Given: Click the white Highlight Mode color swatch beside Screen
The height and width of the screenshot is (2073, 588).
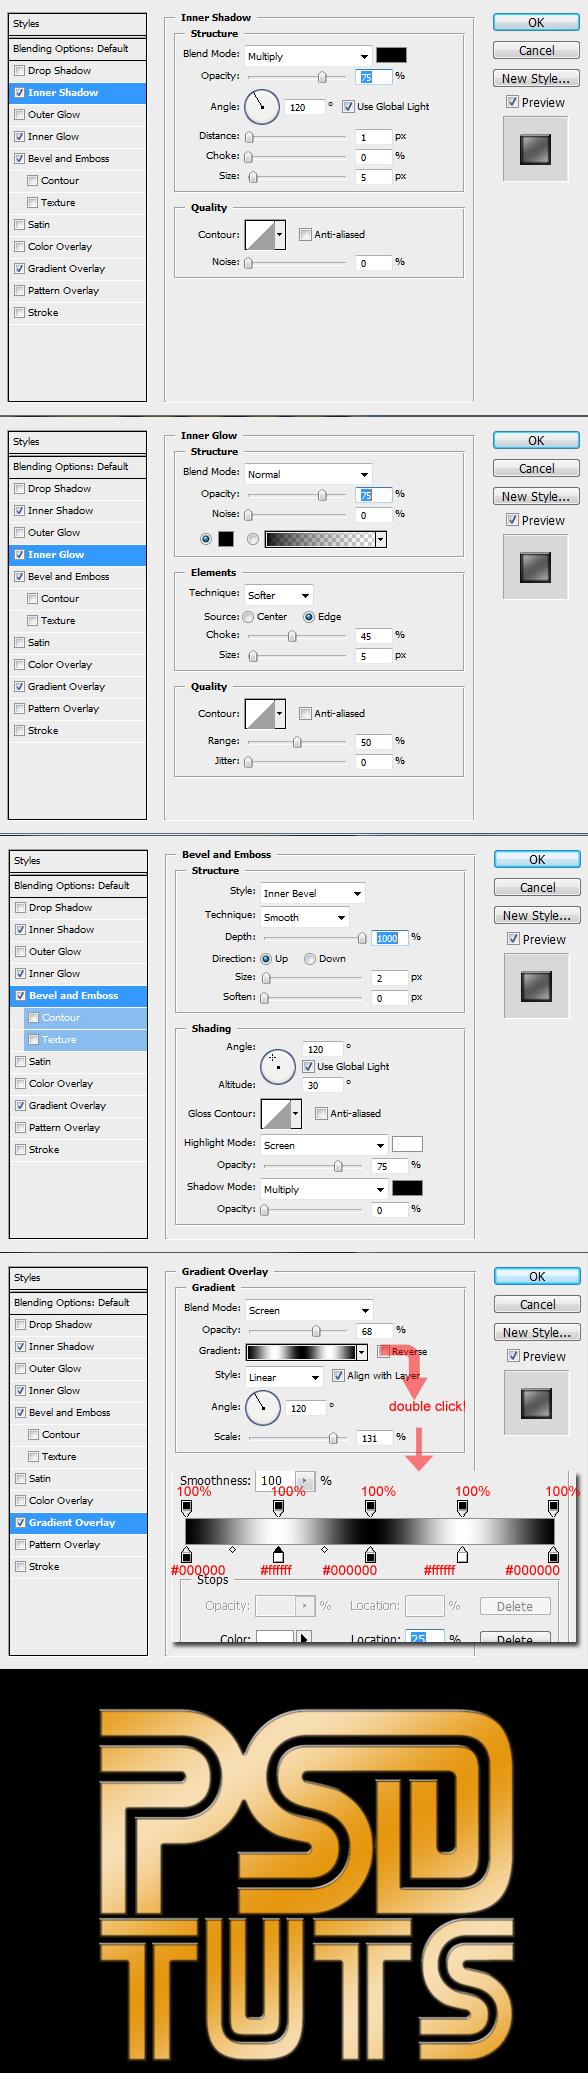Looking at the screenshot, I should [407, 1144].
